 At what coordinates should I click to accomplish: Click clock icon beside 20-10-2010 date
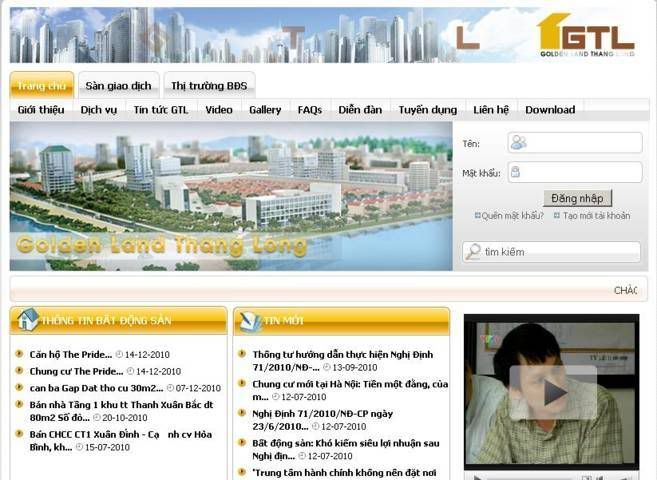pos(97,417)
